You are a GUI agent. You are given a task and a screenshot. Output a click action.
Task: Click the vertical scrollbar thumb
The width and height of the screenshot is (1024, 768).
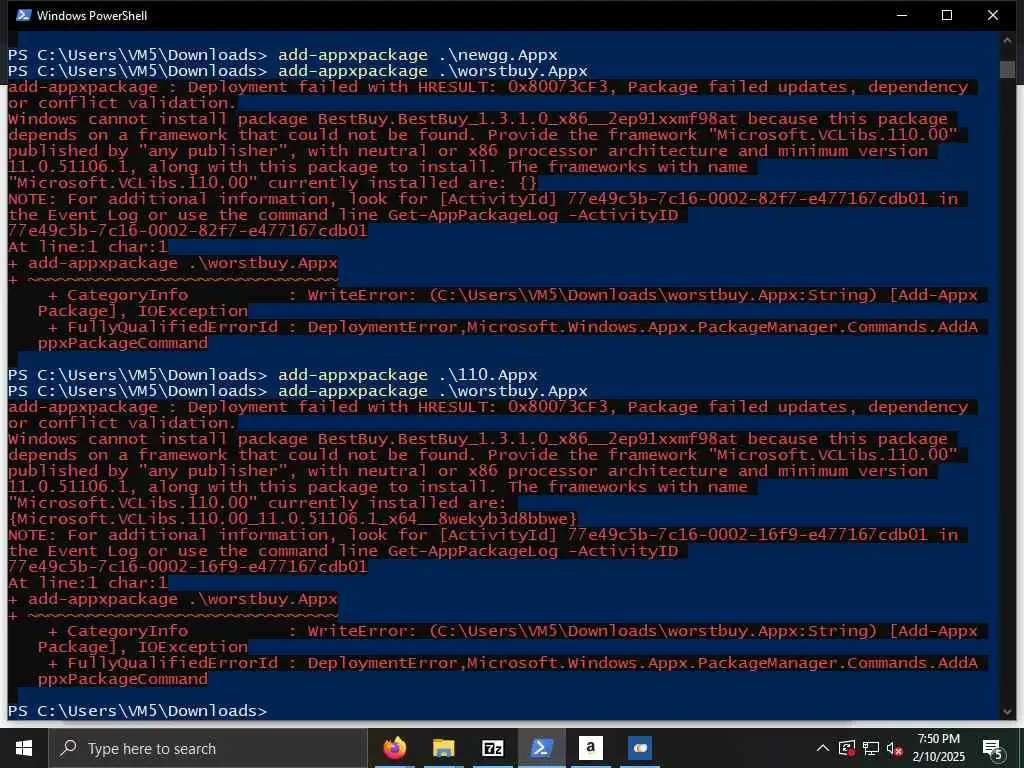pyautogui.click(x=1007, y=69)
